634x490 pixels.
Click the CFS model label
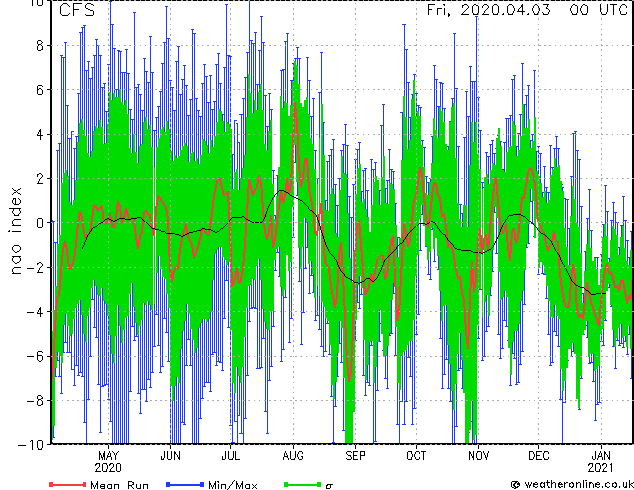(77, 10)
